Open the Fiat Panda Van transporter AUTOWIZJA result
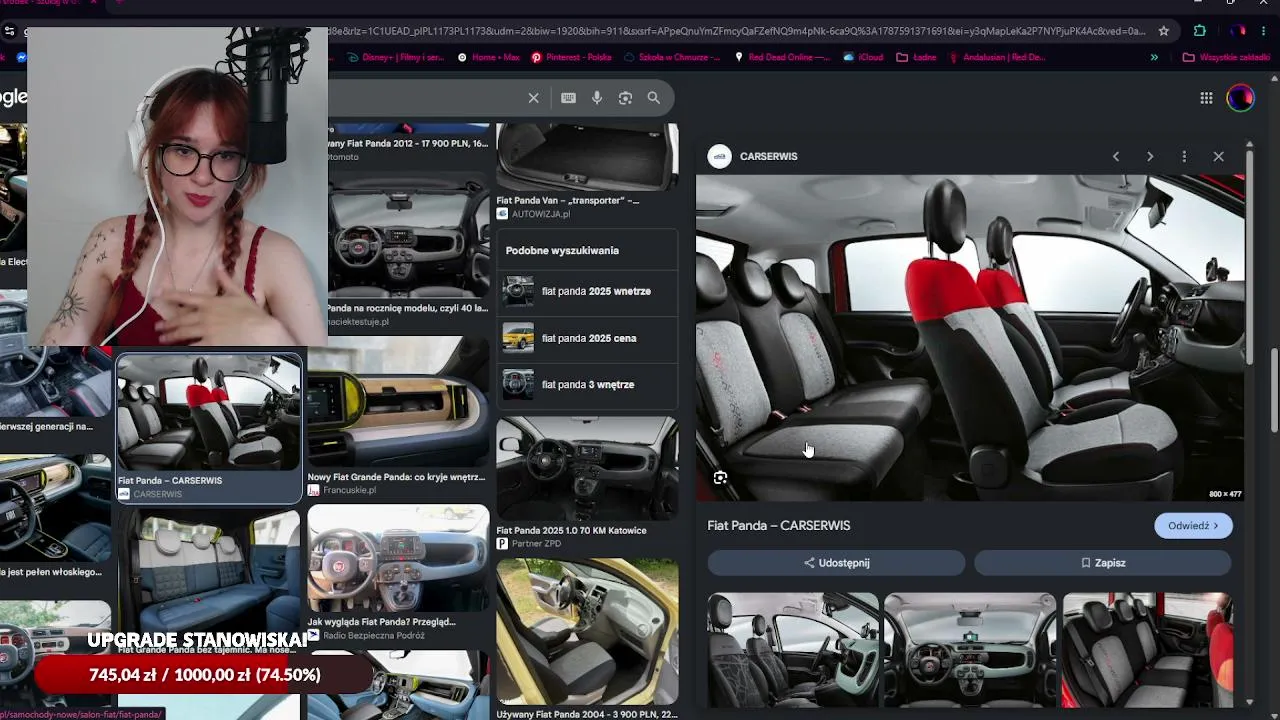1280x720 pixels. (587, 158)
